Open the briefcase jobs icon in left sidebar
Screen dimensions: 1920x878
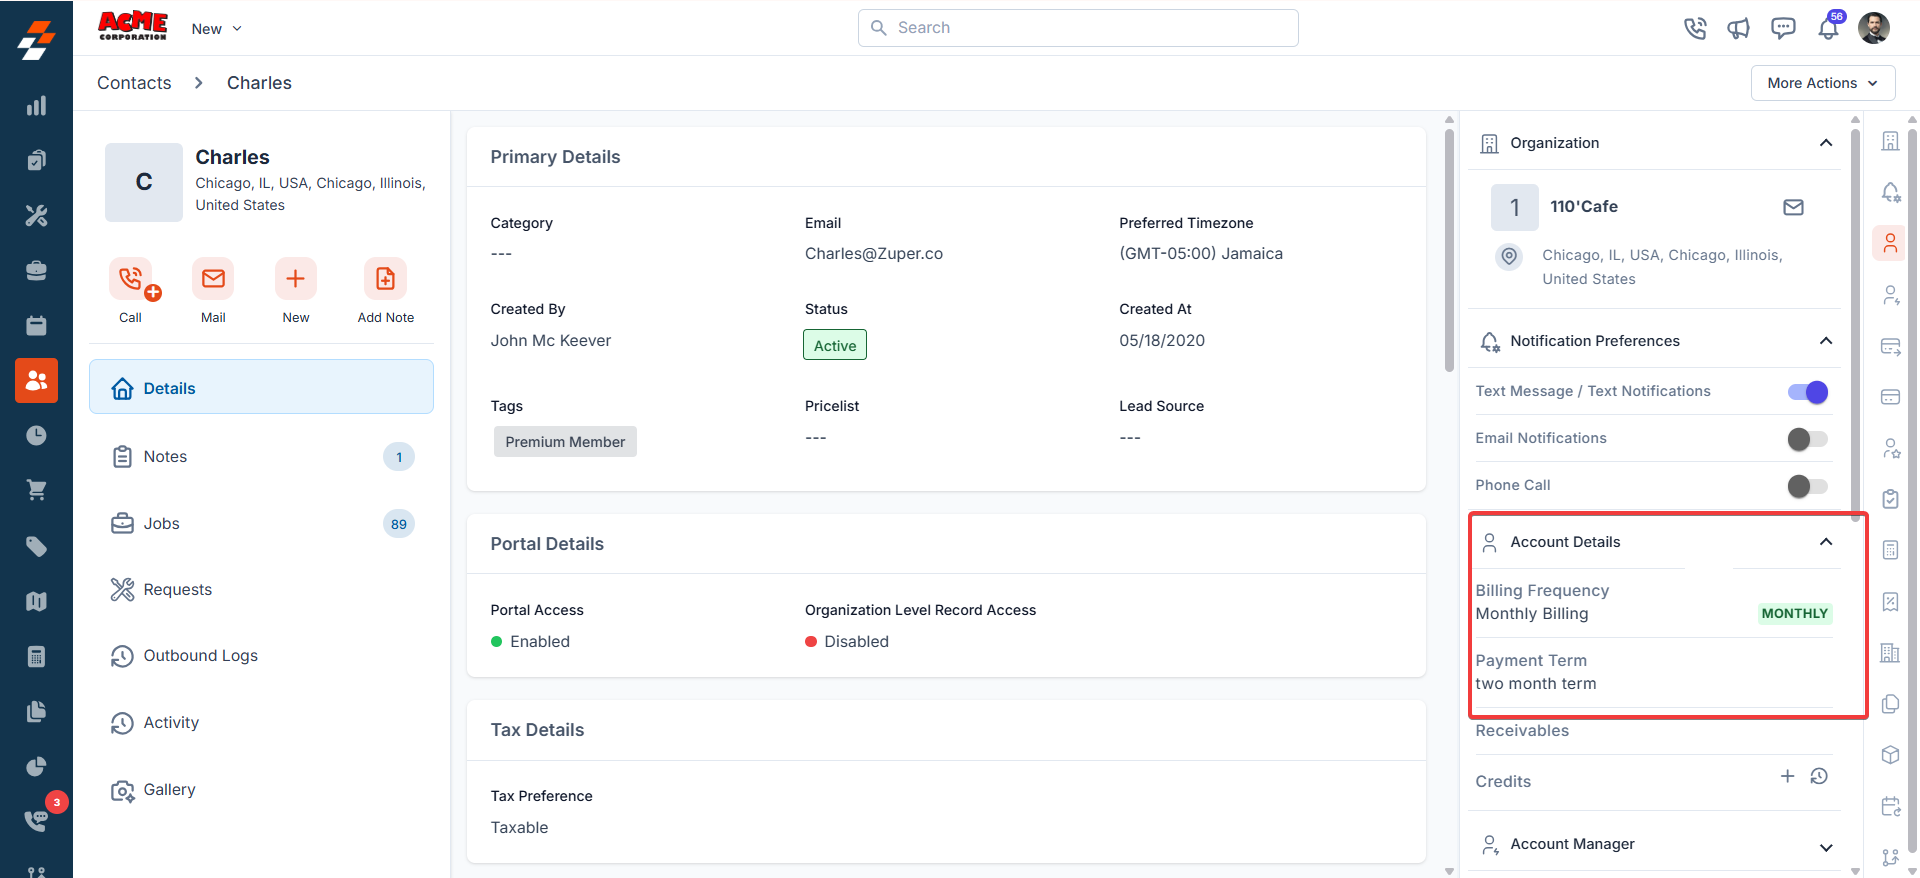tap(36, 270)
